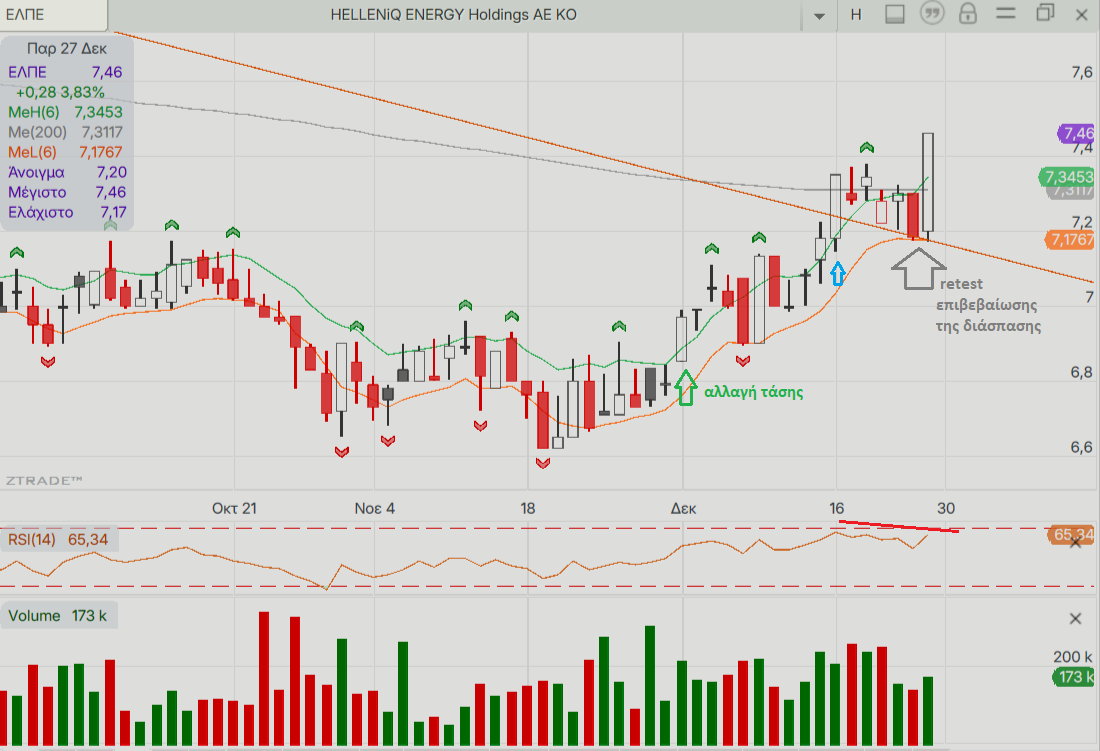Screen dimensions: 1100x751
Task: Select the ΕΛΠΕ 7,46 row in the data box
Action: click(x=65, y=72)
